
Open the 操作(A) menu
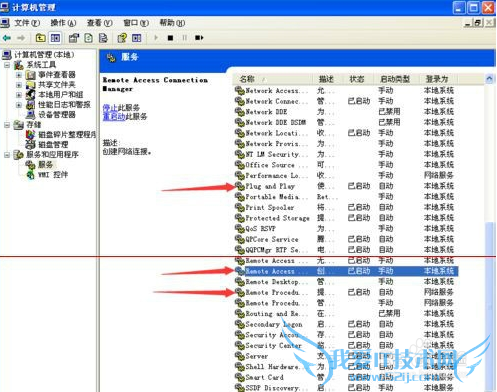[x=63, y=23]
